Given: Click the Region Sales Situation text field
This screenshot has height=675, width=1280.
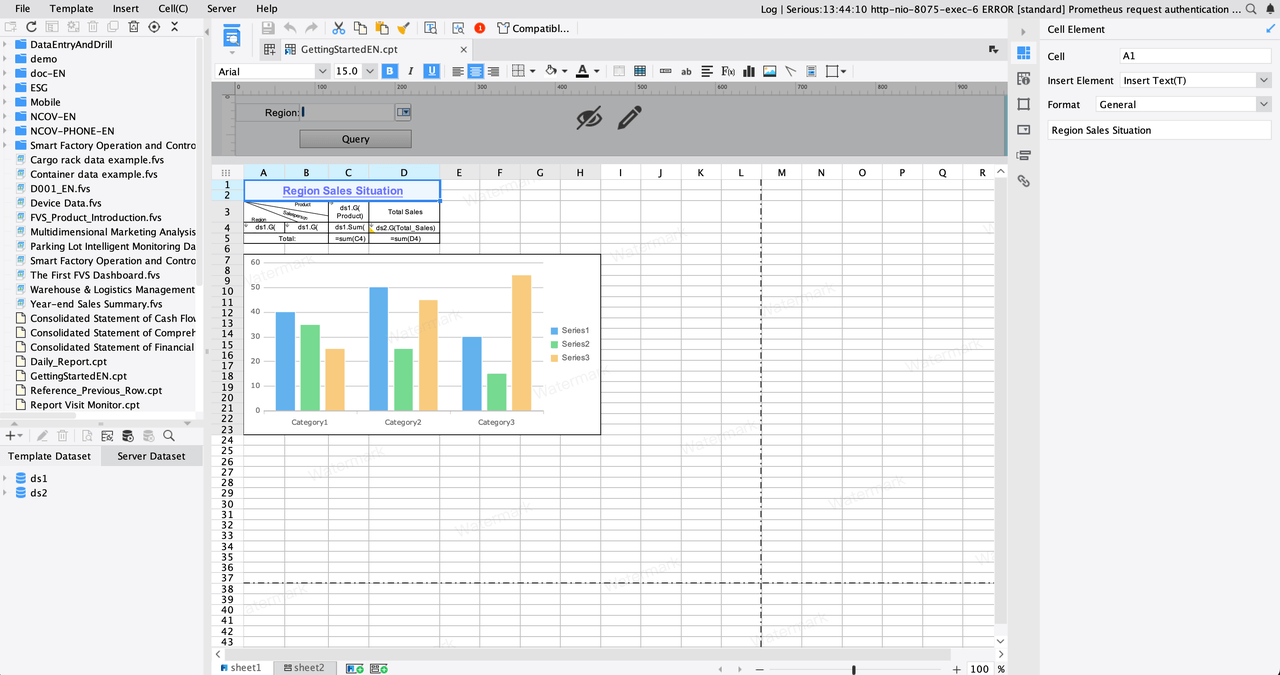Looking at the screenshot, I should [1158, 130].
